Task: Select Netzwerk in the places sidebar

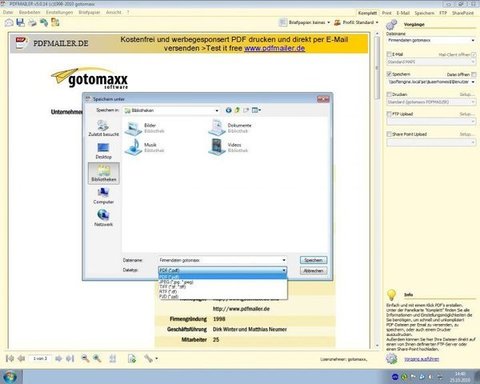Action: tap(103, 218)
